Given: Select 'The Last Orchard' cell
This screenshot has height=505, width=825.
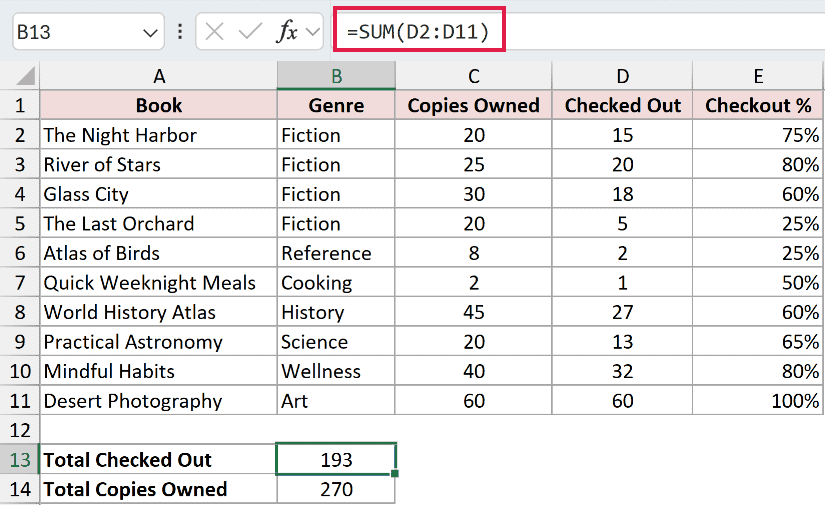Looking at the screenshot, I should (x=158, y=224).
